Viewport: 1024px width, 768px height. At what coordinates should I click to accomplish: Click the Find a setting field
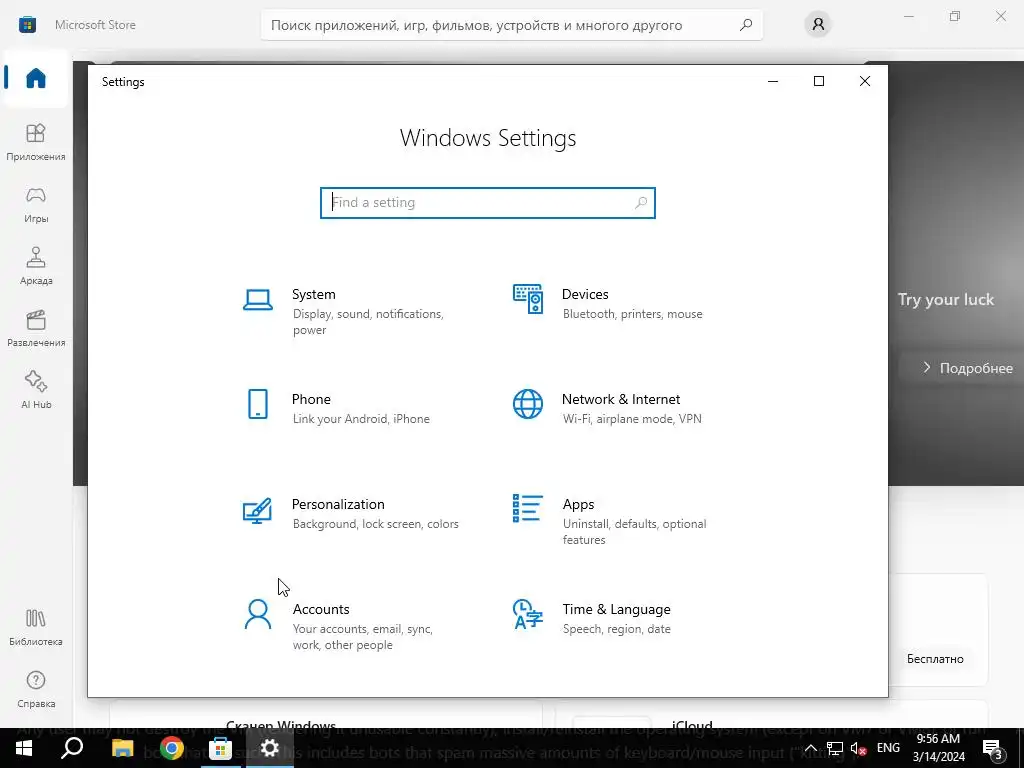click(488, 202)
